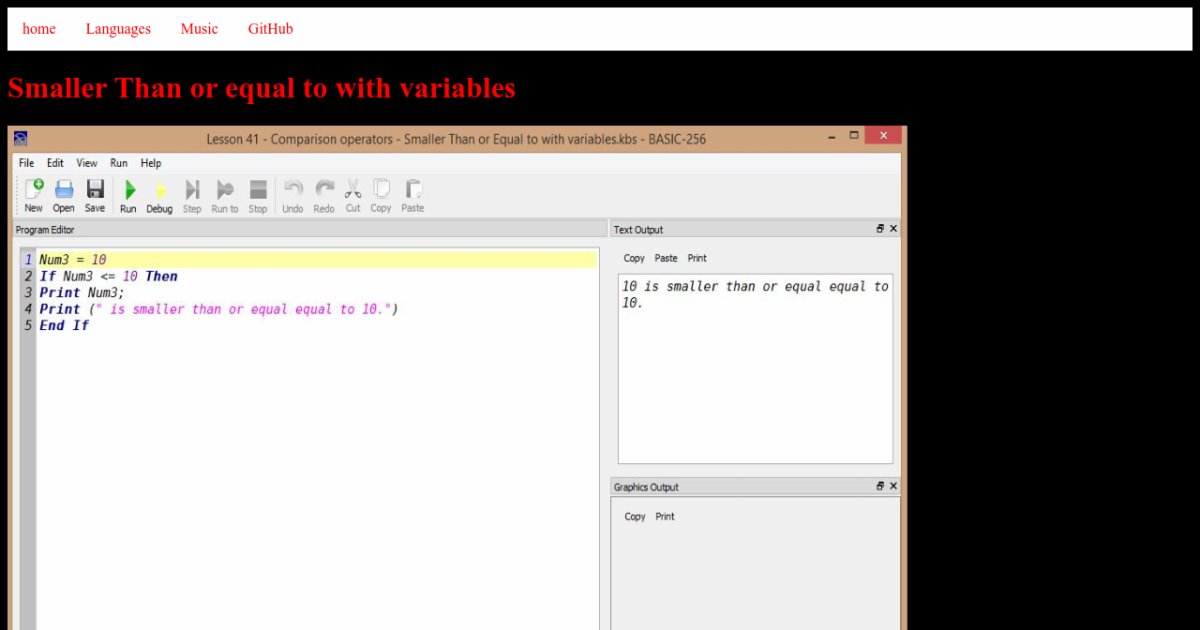Undock the Graphics Output panel
This screenshot has height=630, width=1200.
880,486
